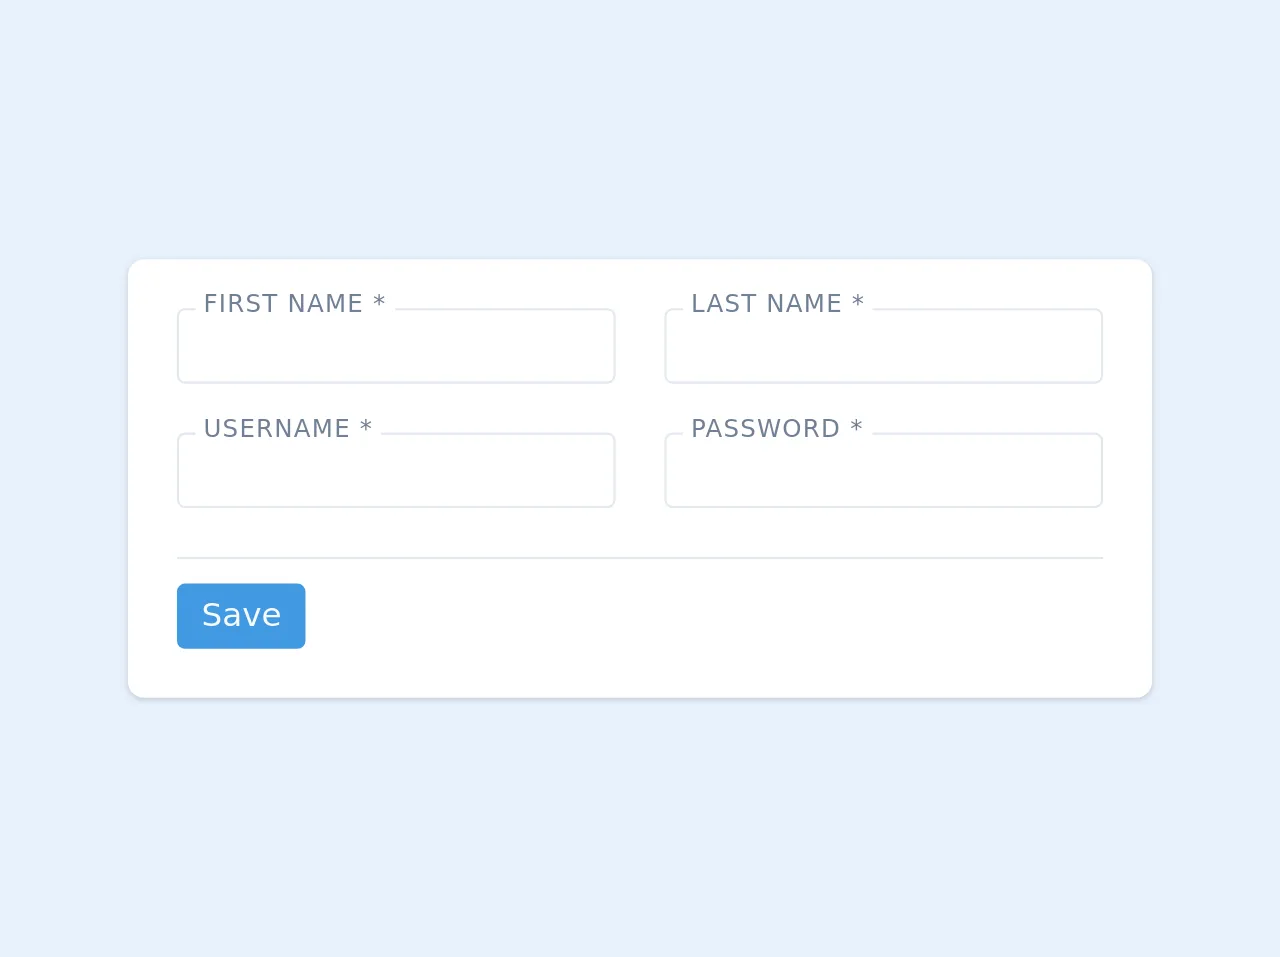
Task: Click the required asterisk beside Username
Action: (x=366, y=428)
